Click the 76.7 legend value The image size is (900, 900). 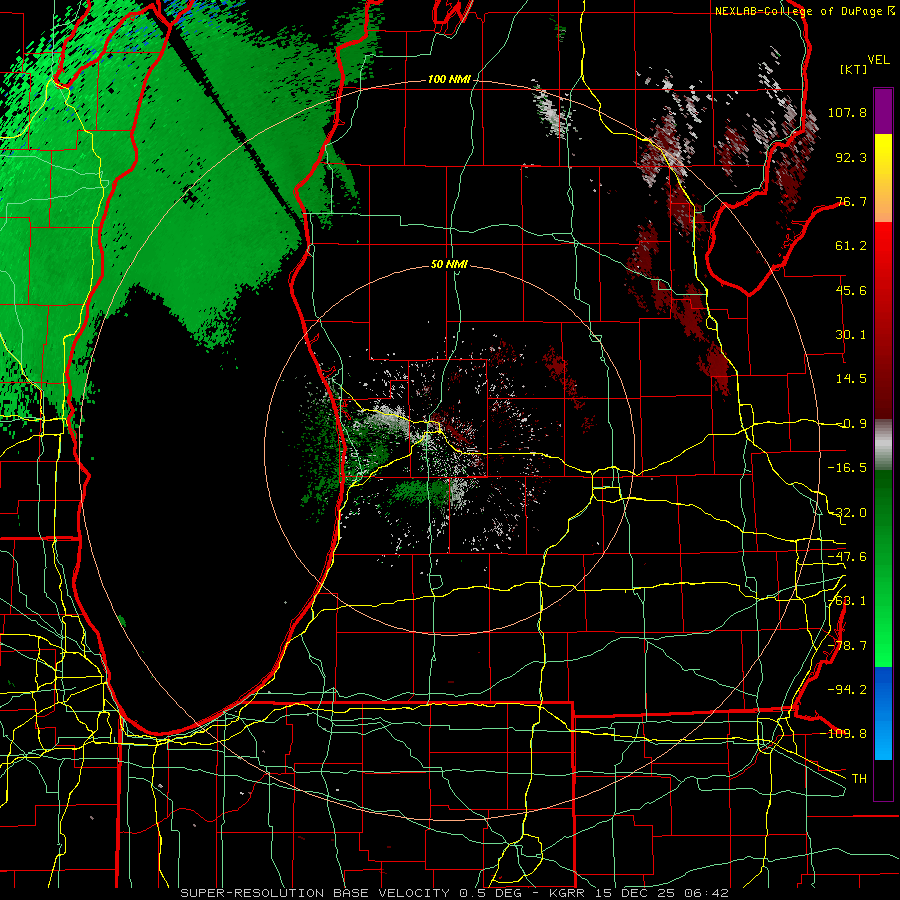point(851,201)
